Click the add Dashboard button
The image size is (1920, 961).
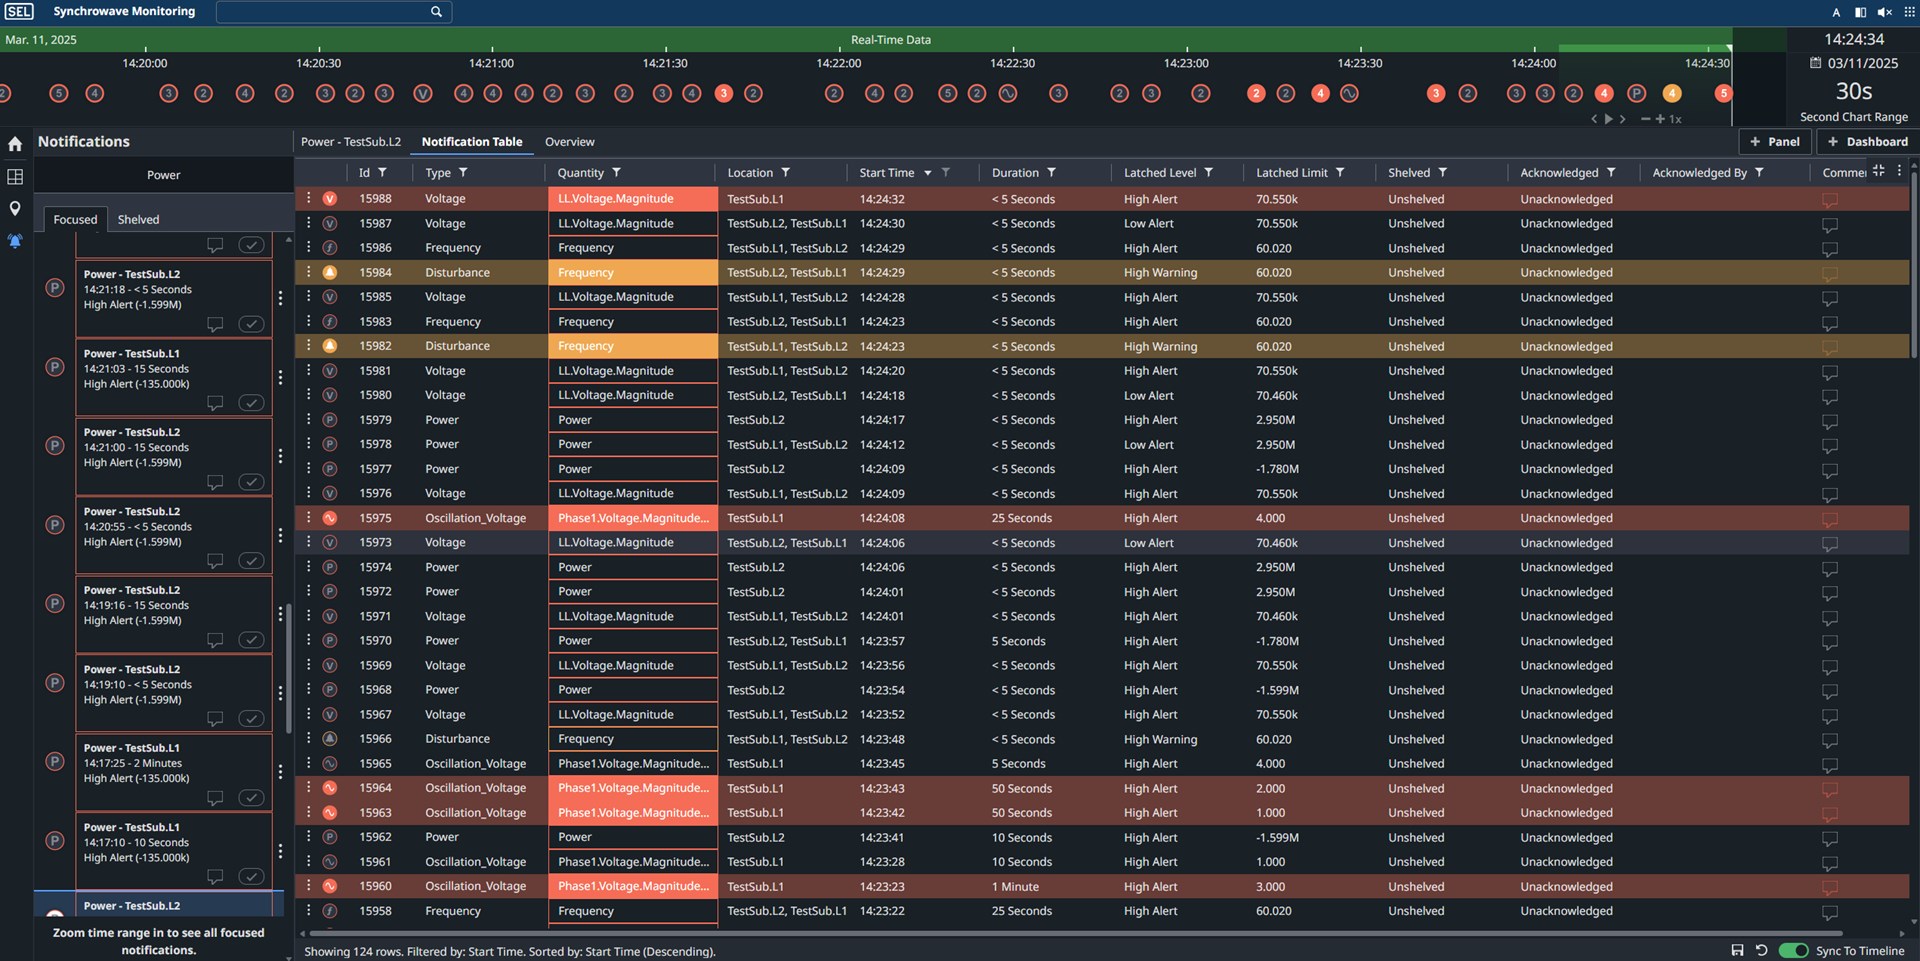(1867, 142)
